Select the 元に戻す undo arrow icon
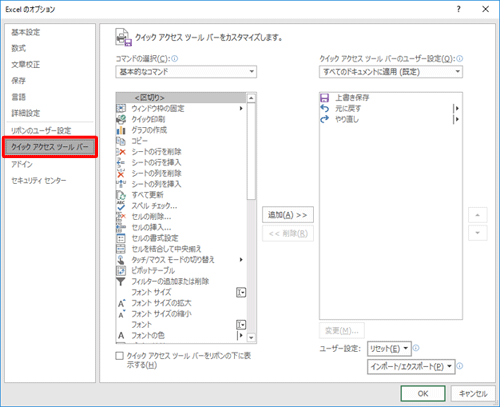This screenshot has height=407, width=500. coord(324,108)
